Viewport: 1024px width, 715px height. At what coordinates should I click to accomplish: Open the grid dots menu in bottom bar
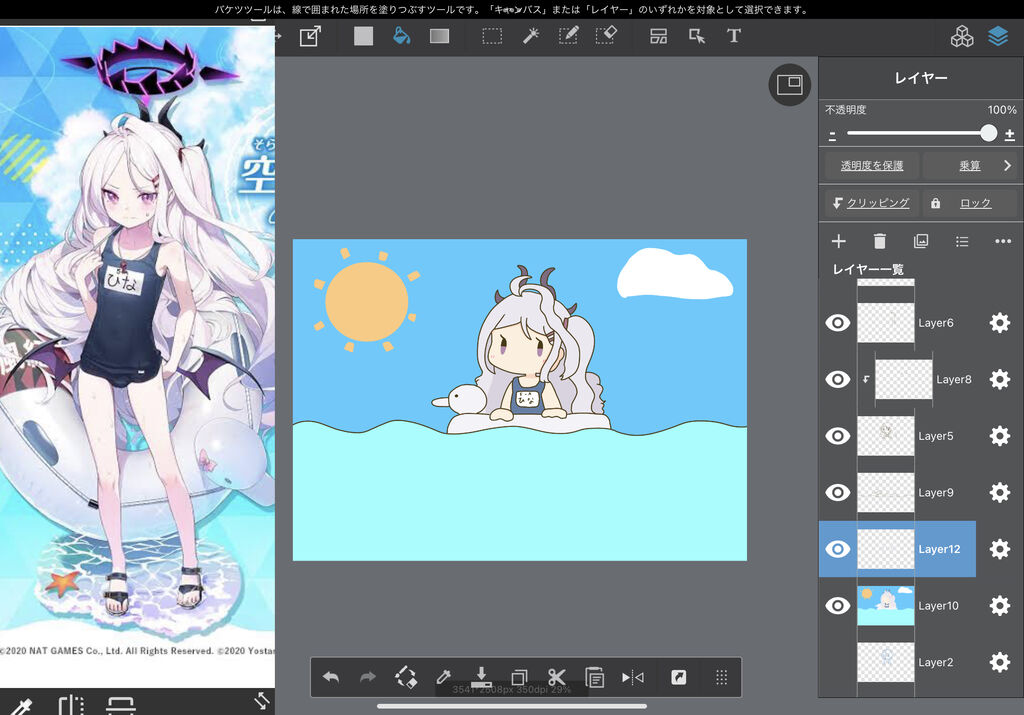[721, 677]
